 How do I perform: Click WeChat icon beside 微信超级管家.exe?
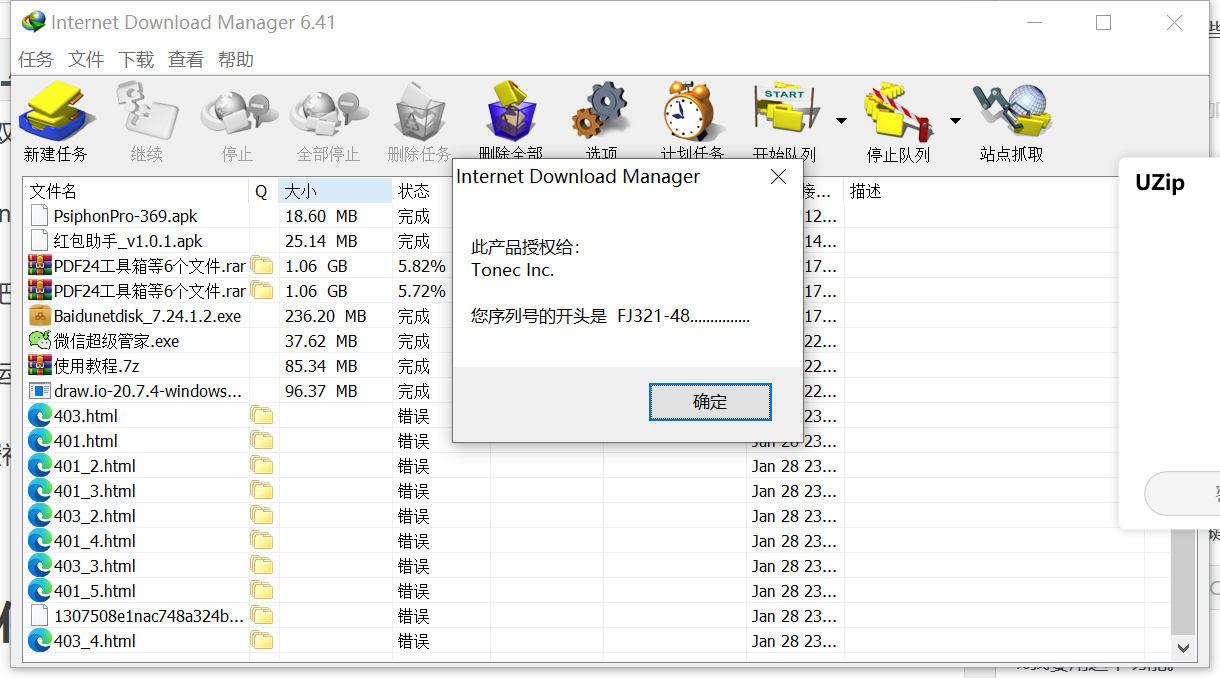pyautogui.click(x=40, y=341)
